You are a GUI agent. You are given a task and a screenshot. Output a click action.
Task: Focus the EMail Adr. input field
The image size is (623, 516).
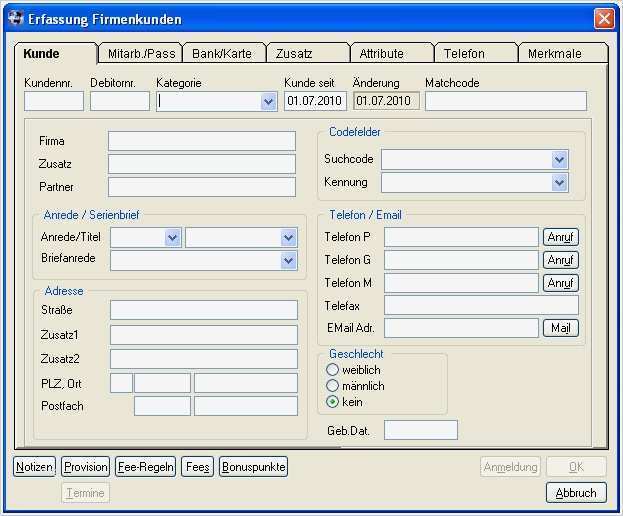461,328
